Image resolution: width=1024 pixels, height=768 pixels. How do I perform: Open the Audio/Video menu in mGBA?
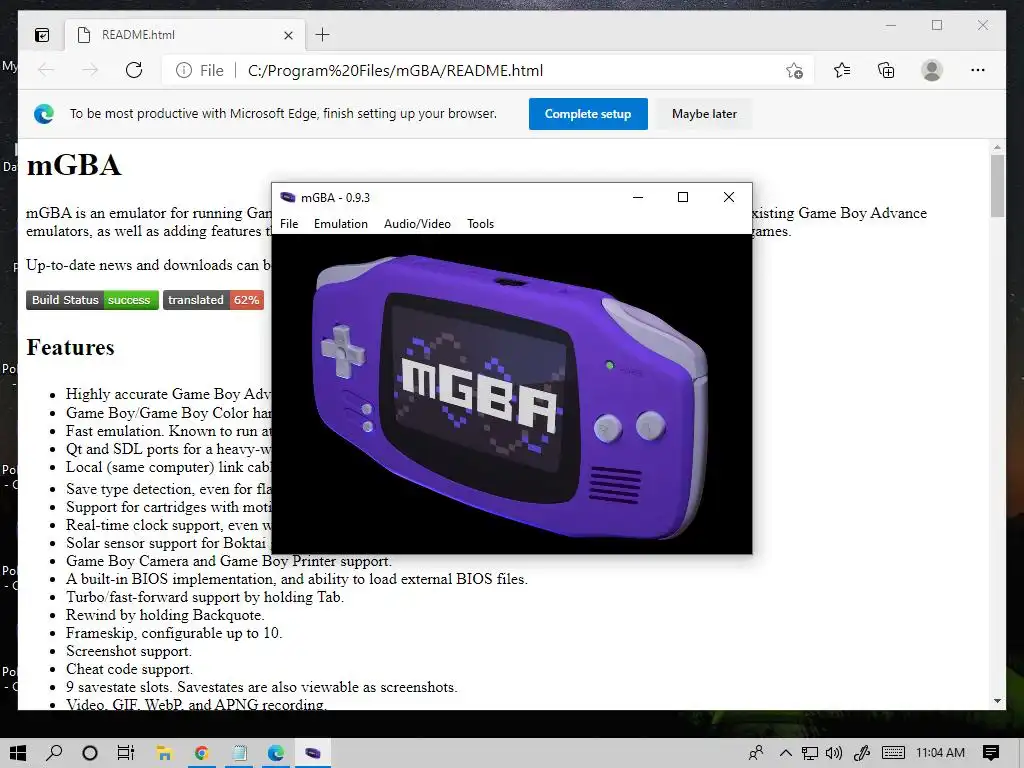[x=417, y=223]
